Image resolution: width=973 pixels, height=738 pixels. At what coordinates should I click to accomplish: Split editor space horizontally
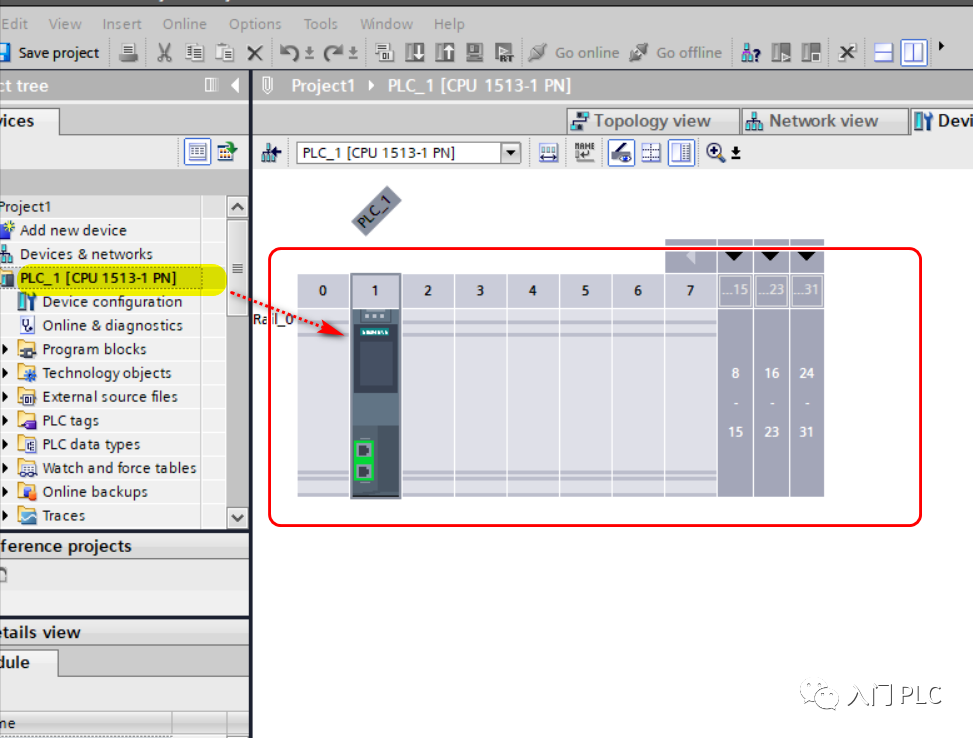[883, 53]
